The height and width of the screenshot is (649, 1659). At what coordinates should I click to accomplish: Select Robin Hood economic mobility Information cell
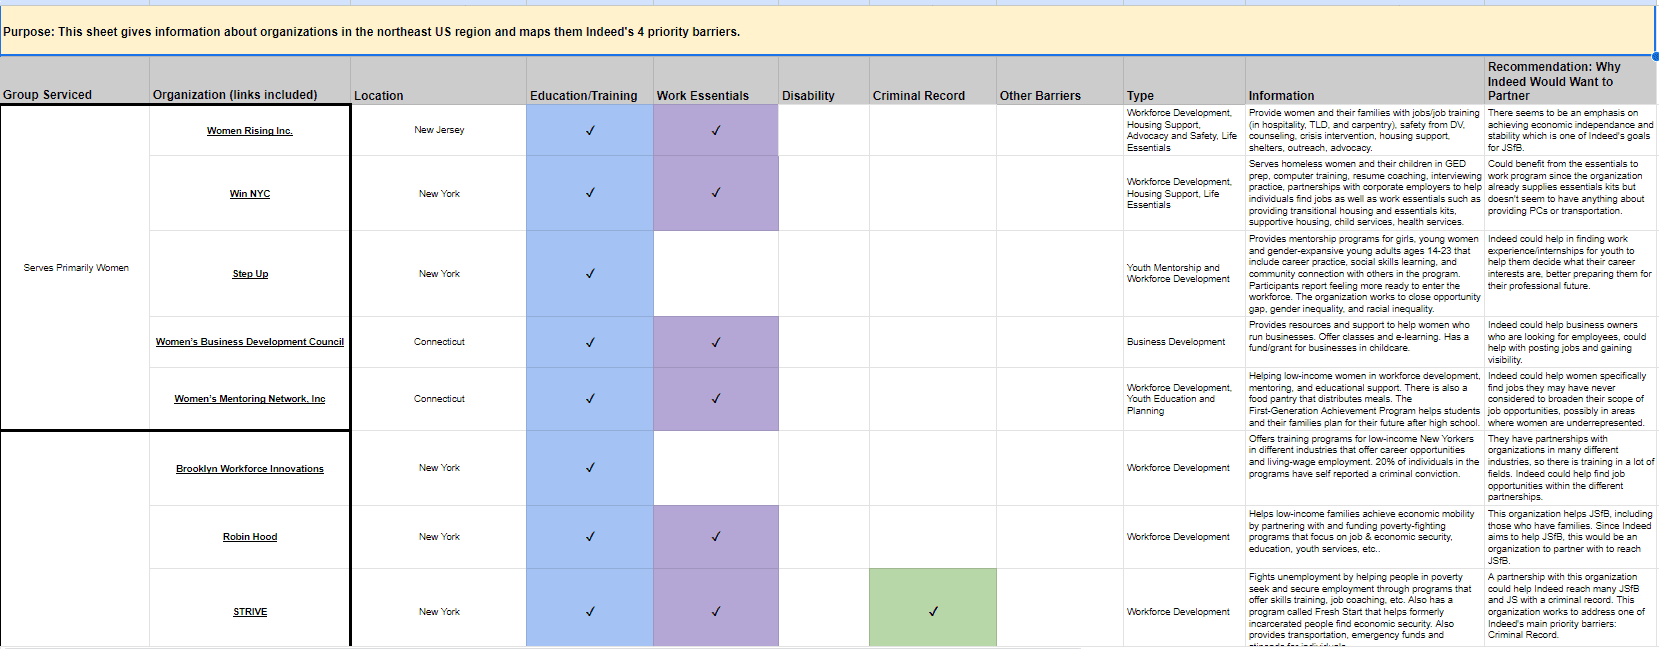[1365, 537]
